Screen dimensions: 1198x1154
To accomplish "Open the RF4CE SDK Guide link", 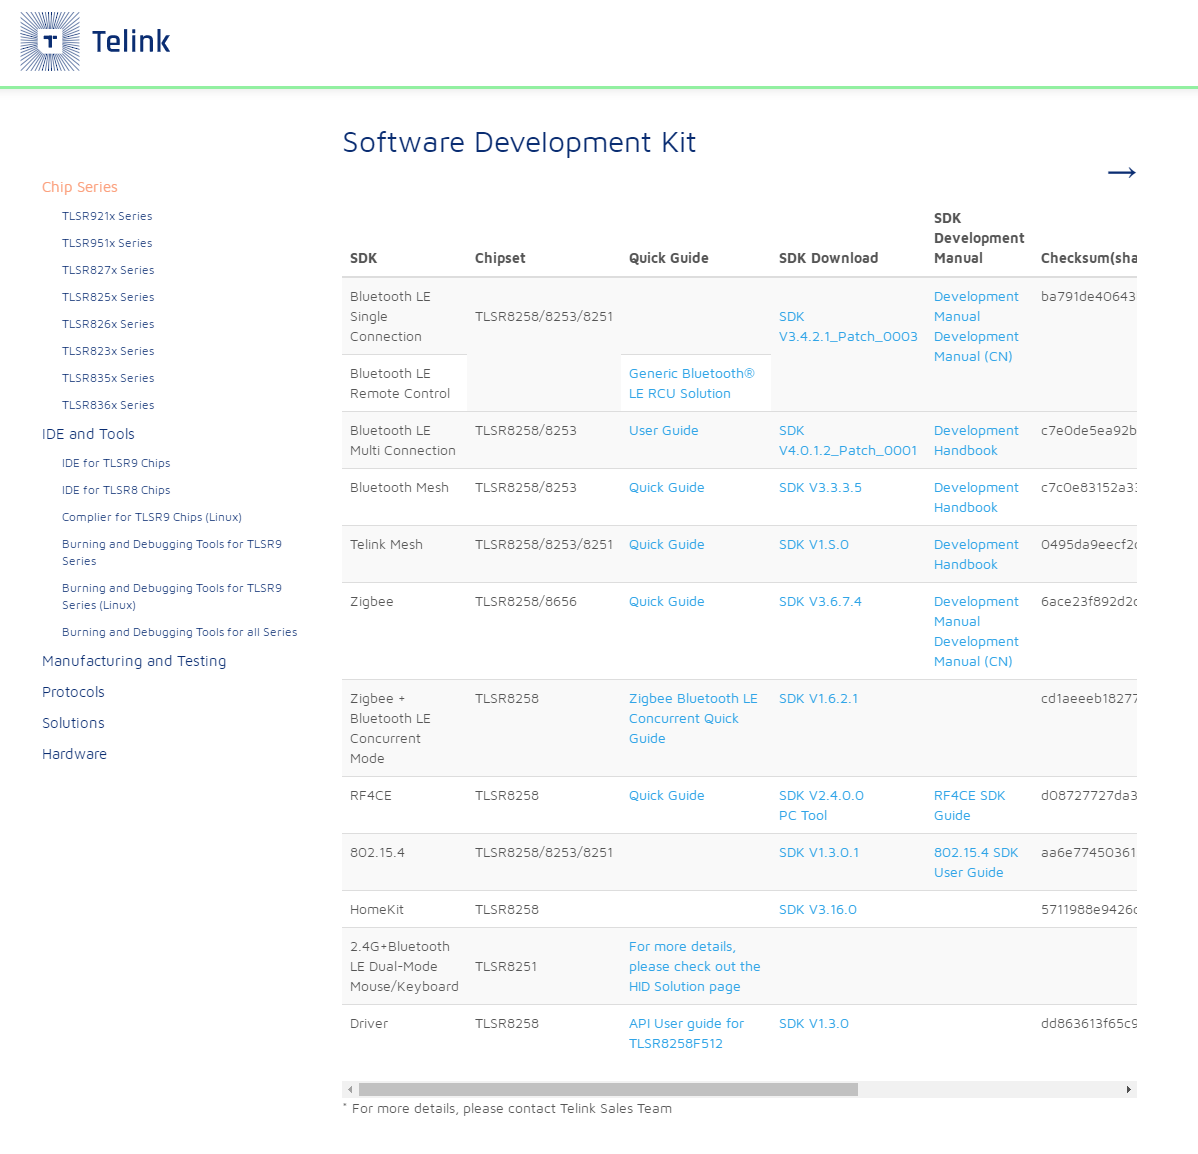I will click(x=969, y=806).
